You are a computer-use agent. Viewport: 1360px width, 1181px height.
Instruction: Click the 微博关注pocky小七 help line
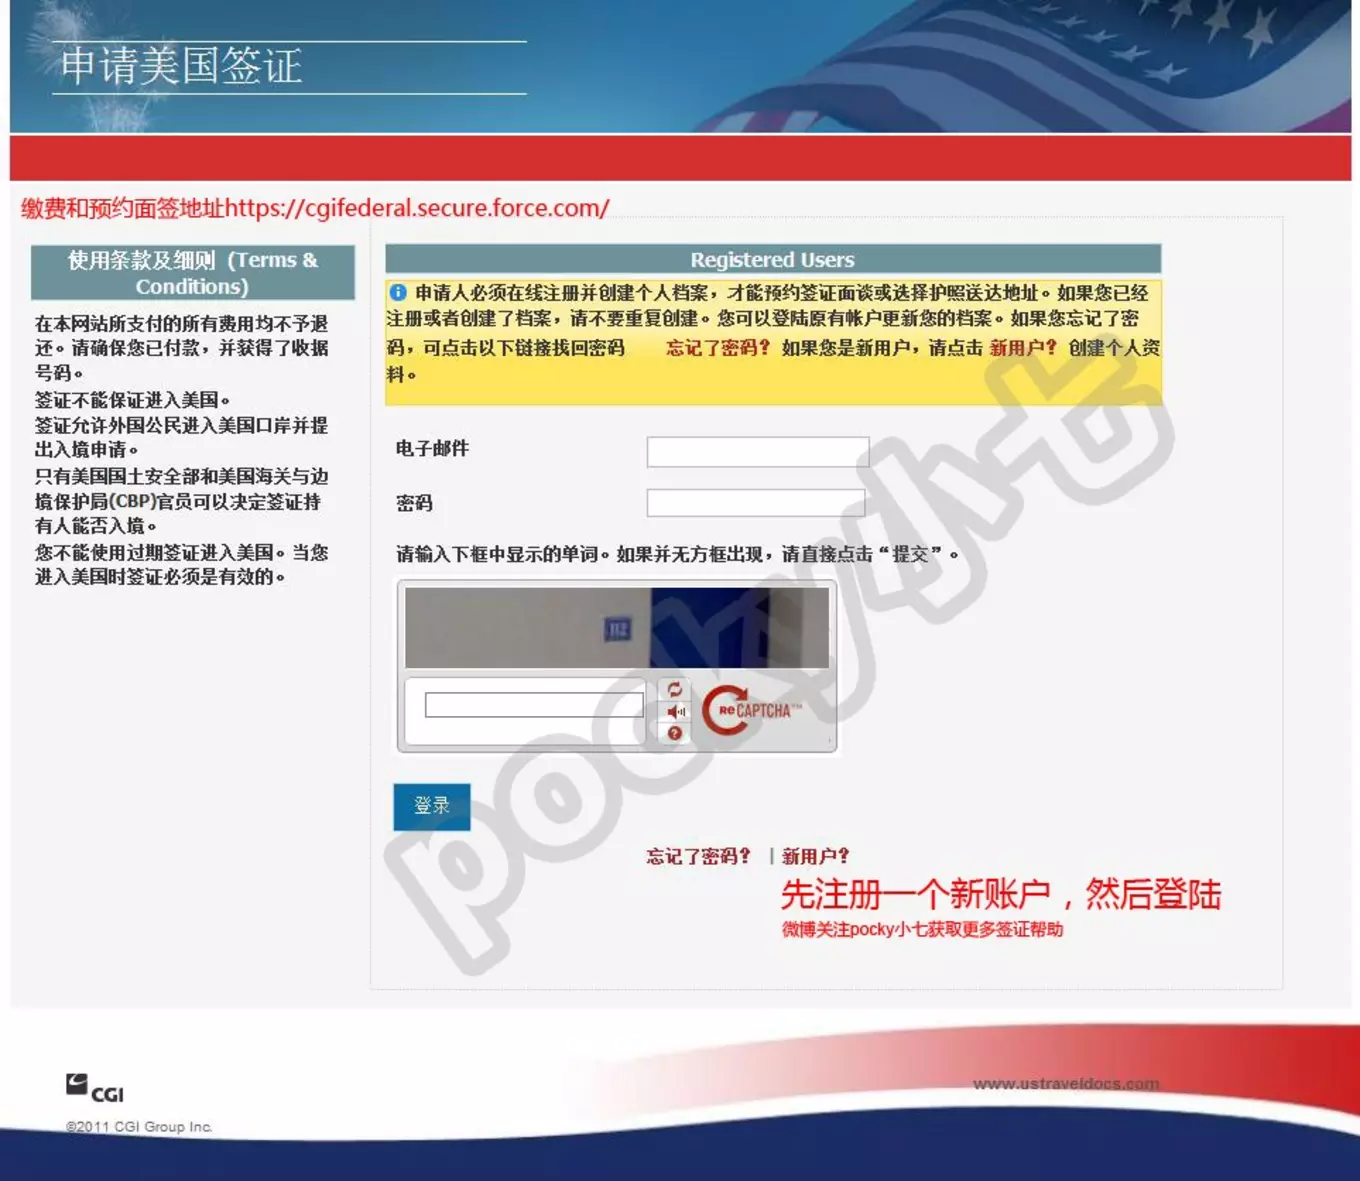pyautogui.click(x=922, y=929)
